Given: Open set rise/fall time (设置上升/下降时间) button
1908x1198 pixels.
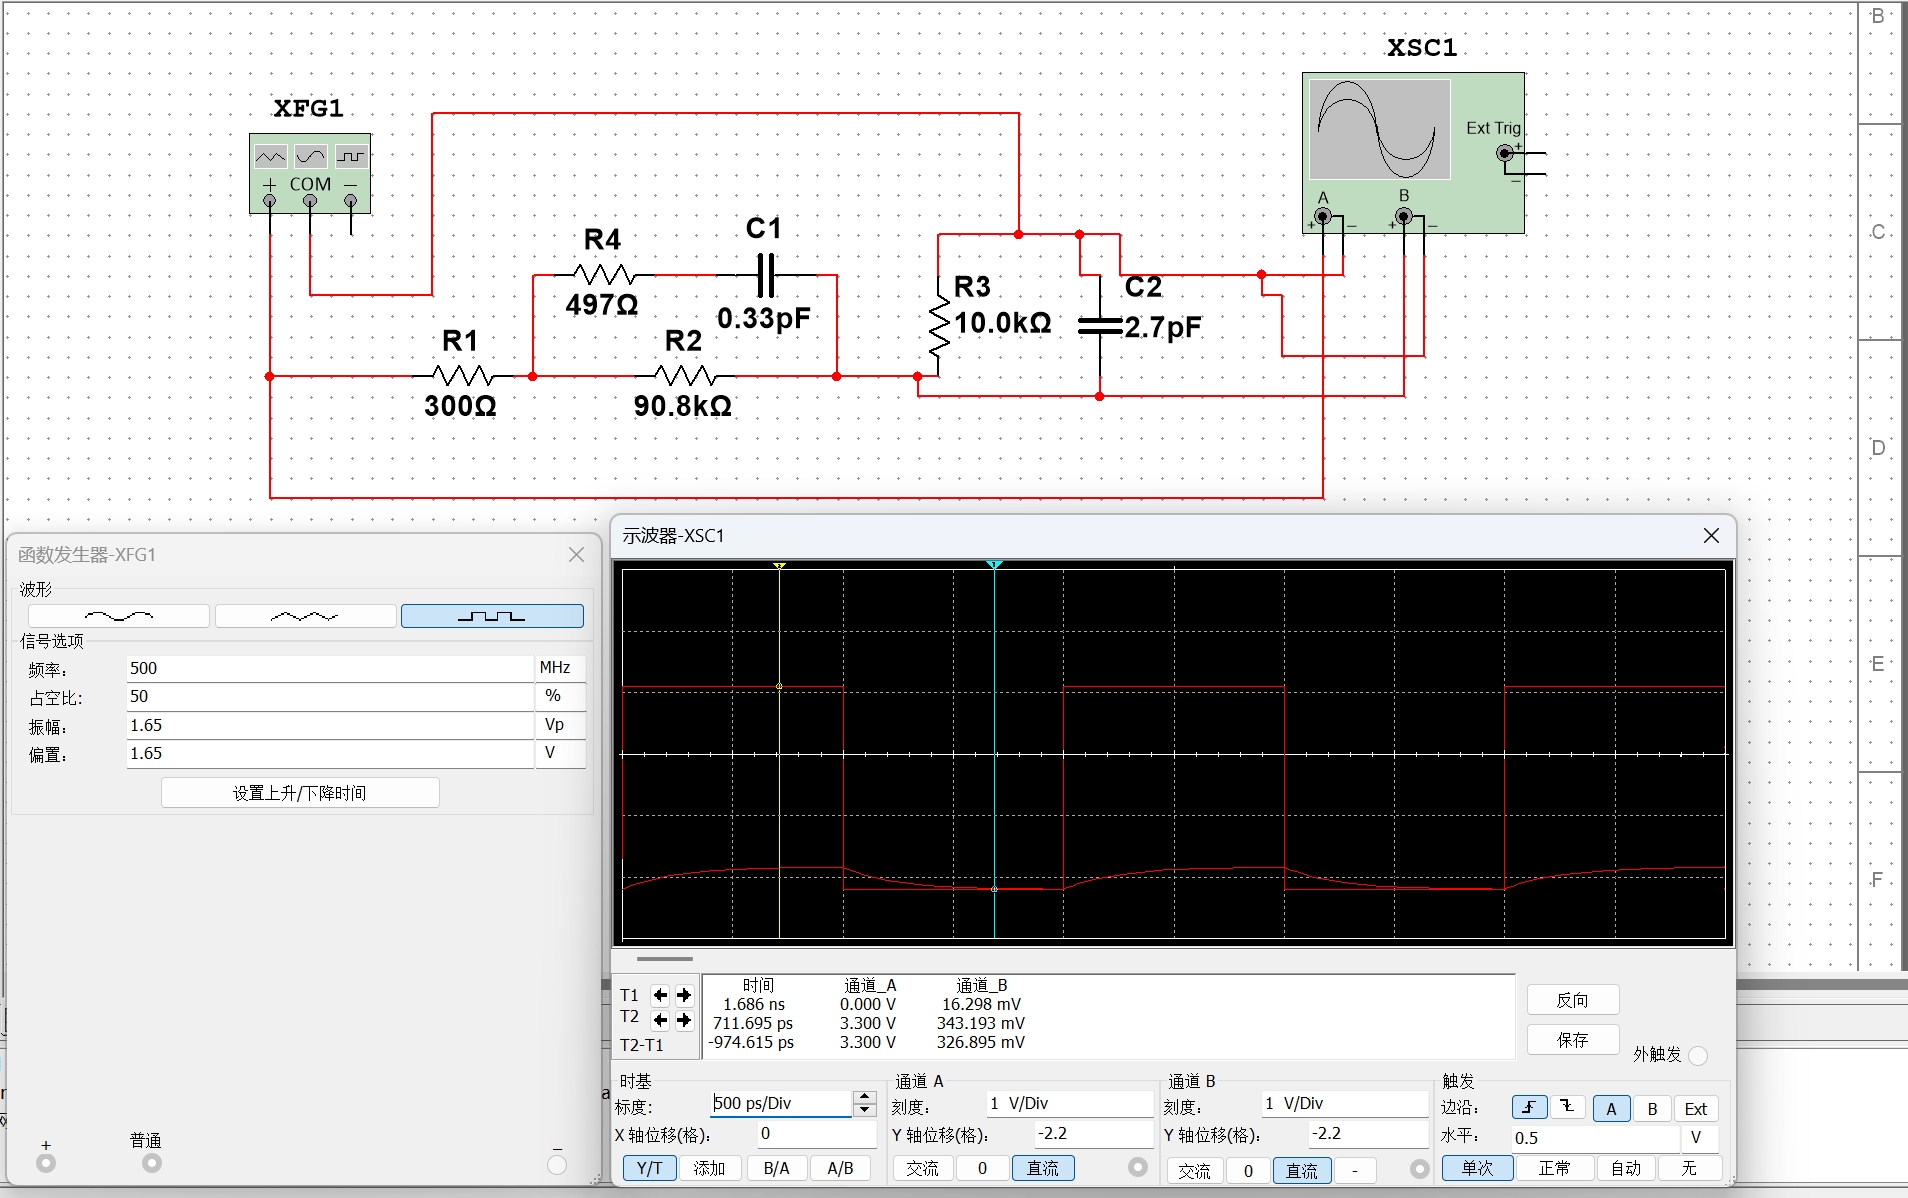Looking at the screenshot, I should click(300, 793).
